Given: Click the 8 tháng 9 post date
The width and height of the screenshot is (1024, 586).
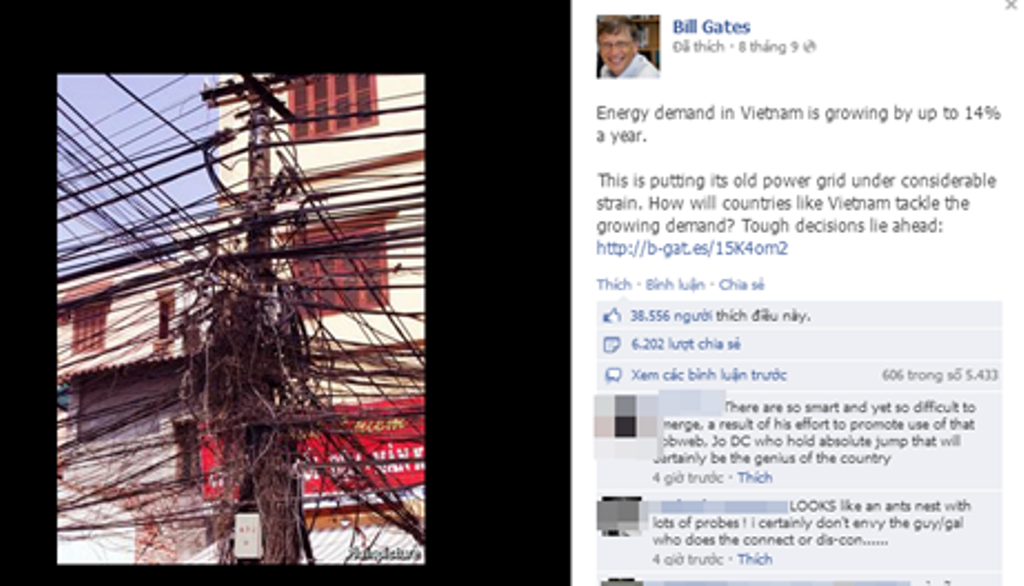Looking at the screenshot, I should pos(767,47).
